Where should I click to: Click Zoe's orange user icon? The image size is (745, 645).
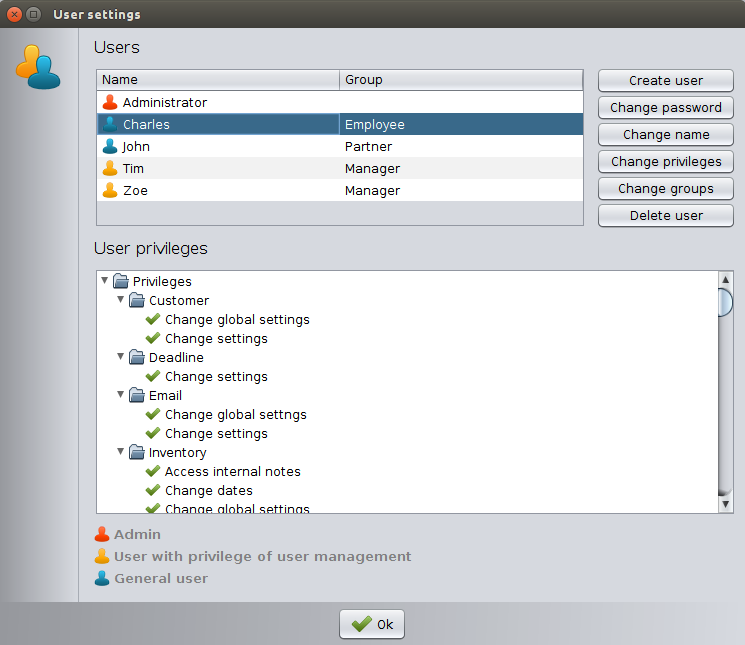tap(110, 190)
